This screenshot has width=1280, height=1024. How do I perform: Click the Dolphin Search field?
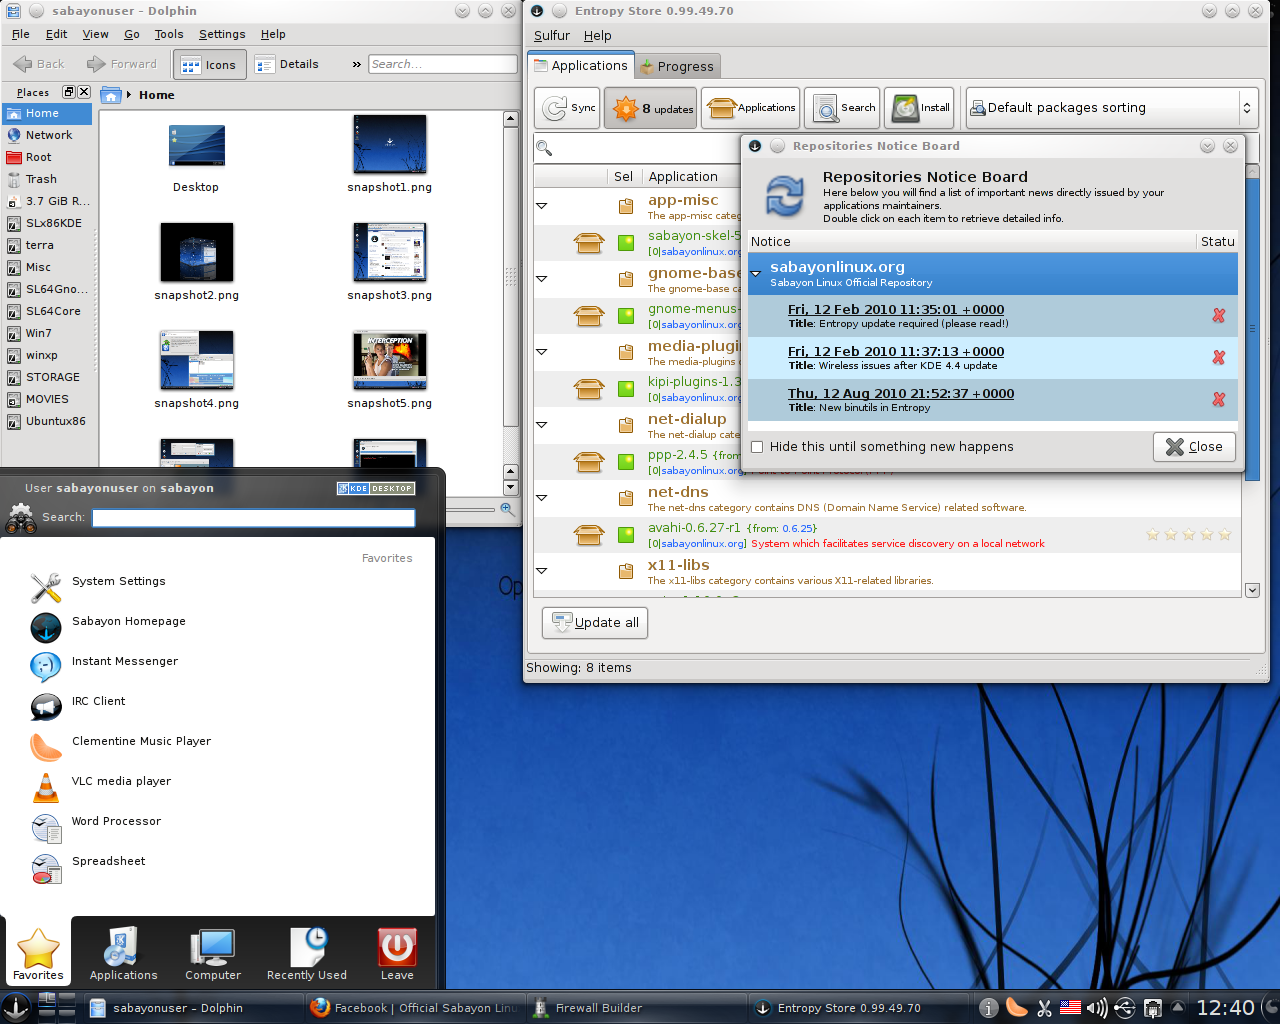click(x=442, y=64)
